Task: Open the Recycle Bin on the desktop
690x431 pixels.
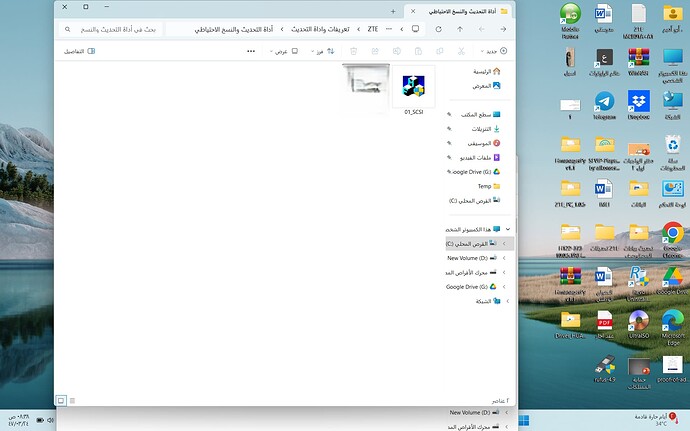Action: tap(672, 153)
